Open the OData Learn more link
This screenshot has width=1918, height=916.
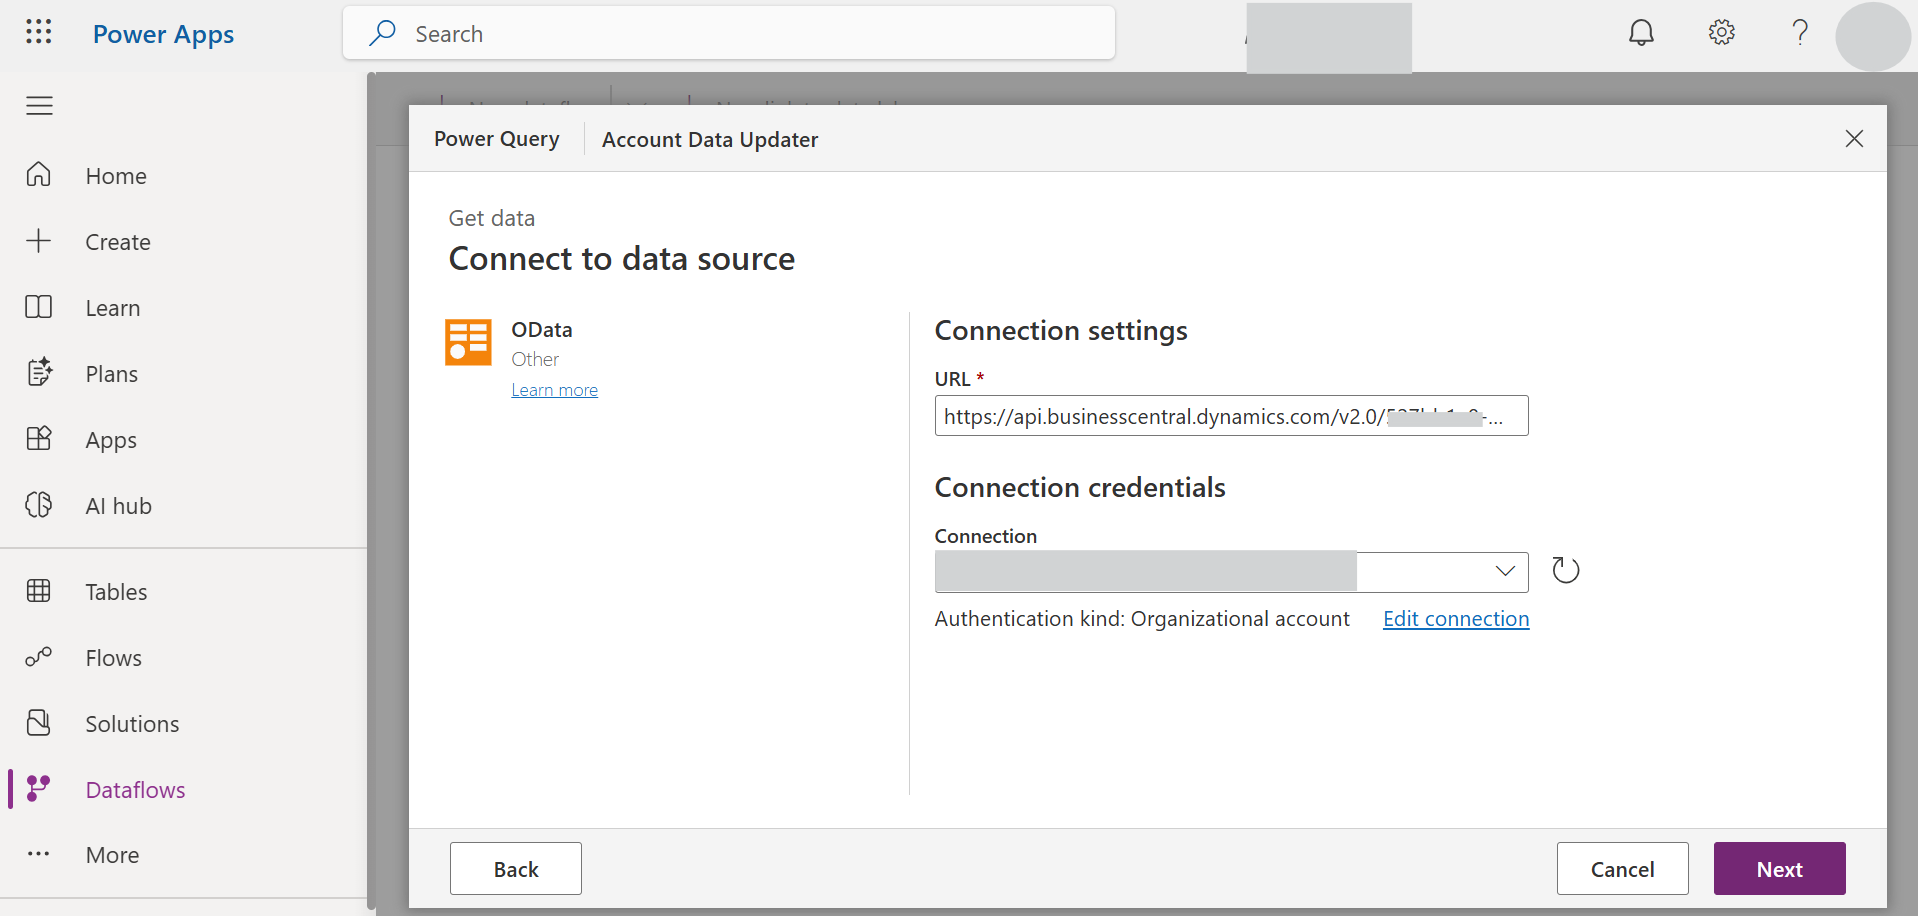(x=554, y=390)
